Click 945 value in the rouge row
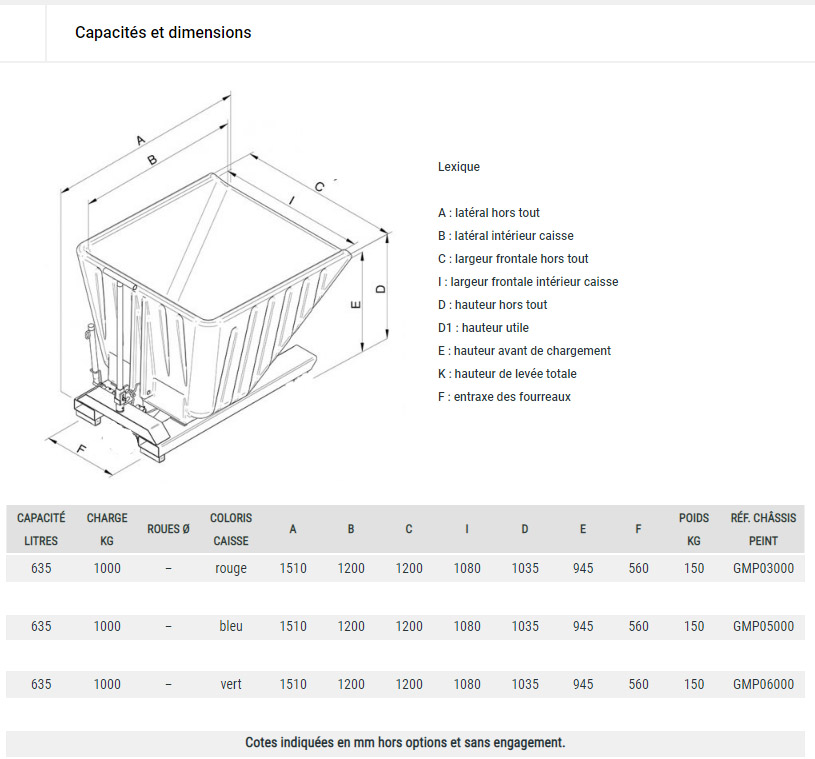The height and width of the screenshot is (759, 815). 583,568
